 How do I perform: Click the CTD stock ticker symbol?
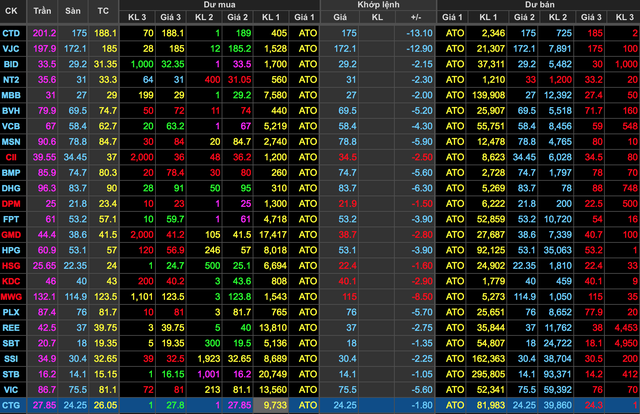14,33
